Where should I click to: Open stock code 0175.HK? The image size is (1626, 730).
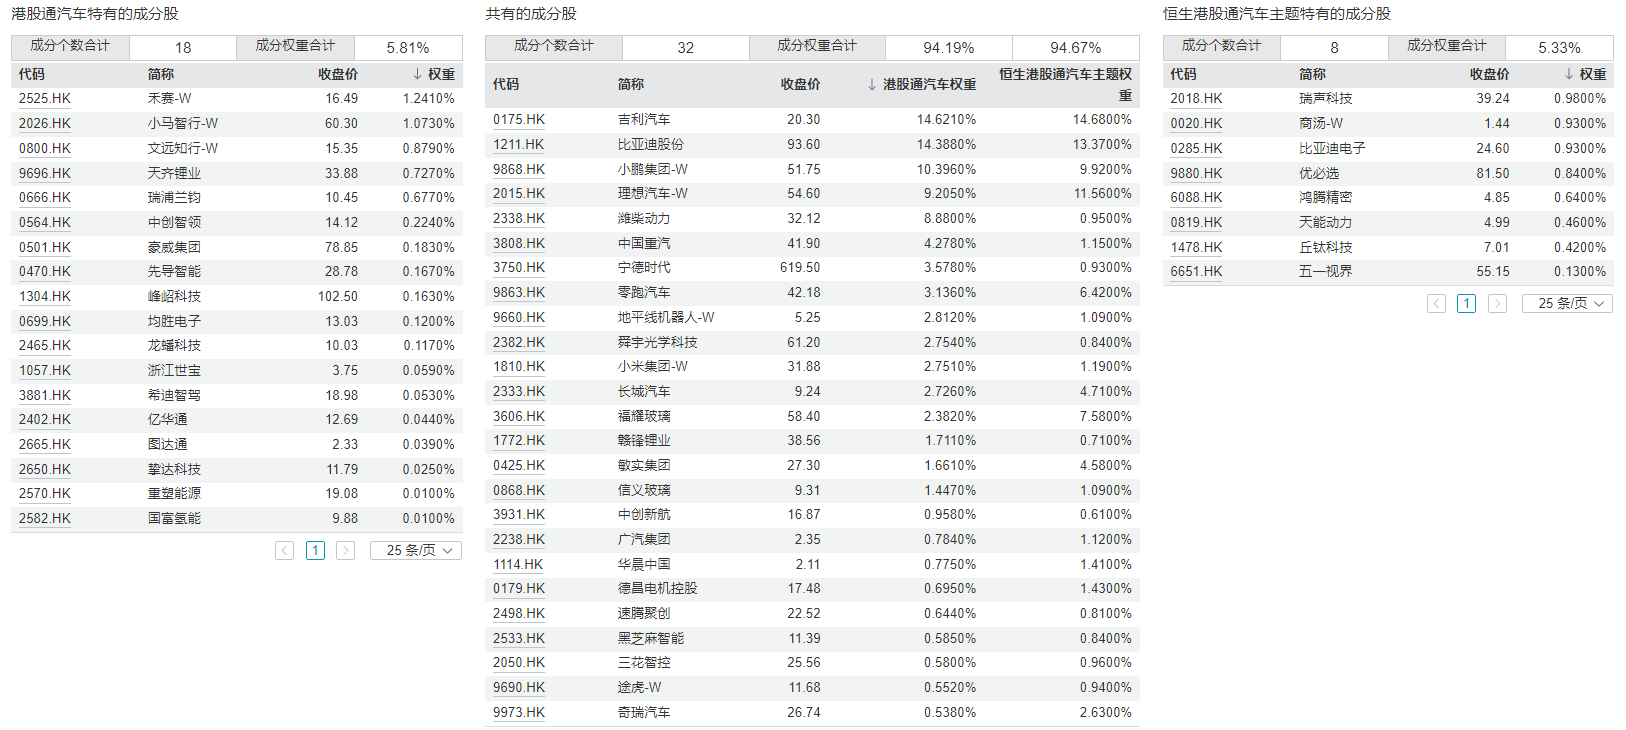(x=519, y=120)
